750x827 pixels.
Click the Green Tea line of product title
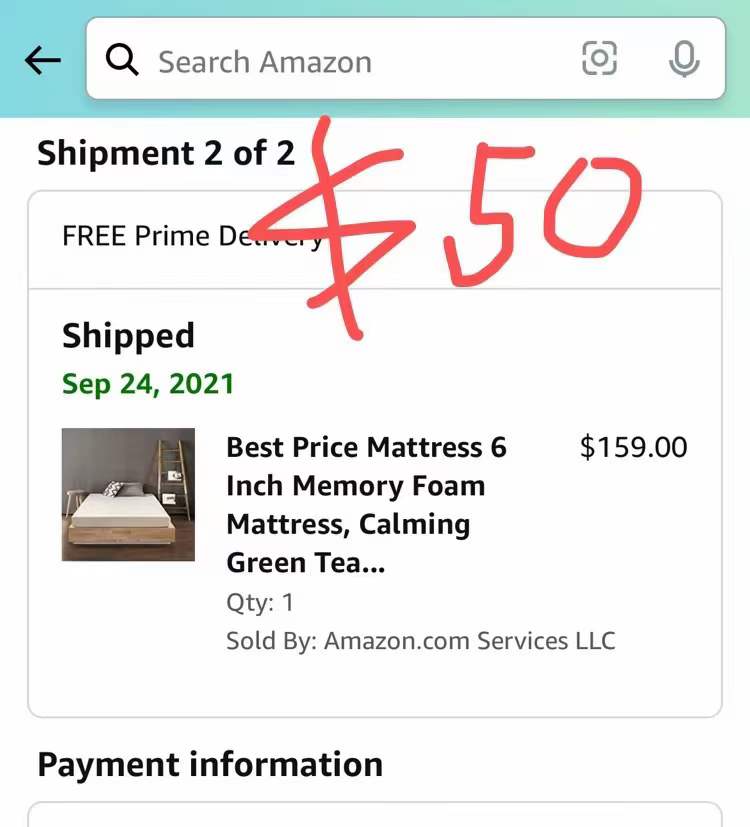tap(305, 562)
